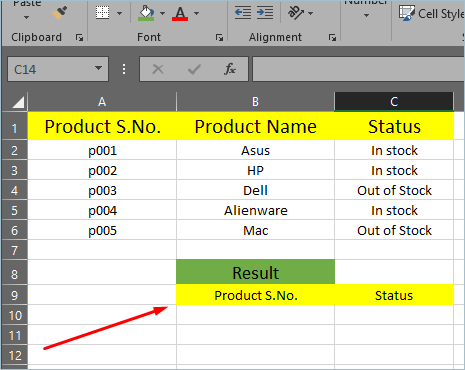Open the Orientation dropdown arrow
This screenshot has height=370, width=465.
310,13
